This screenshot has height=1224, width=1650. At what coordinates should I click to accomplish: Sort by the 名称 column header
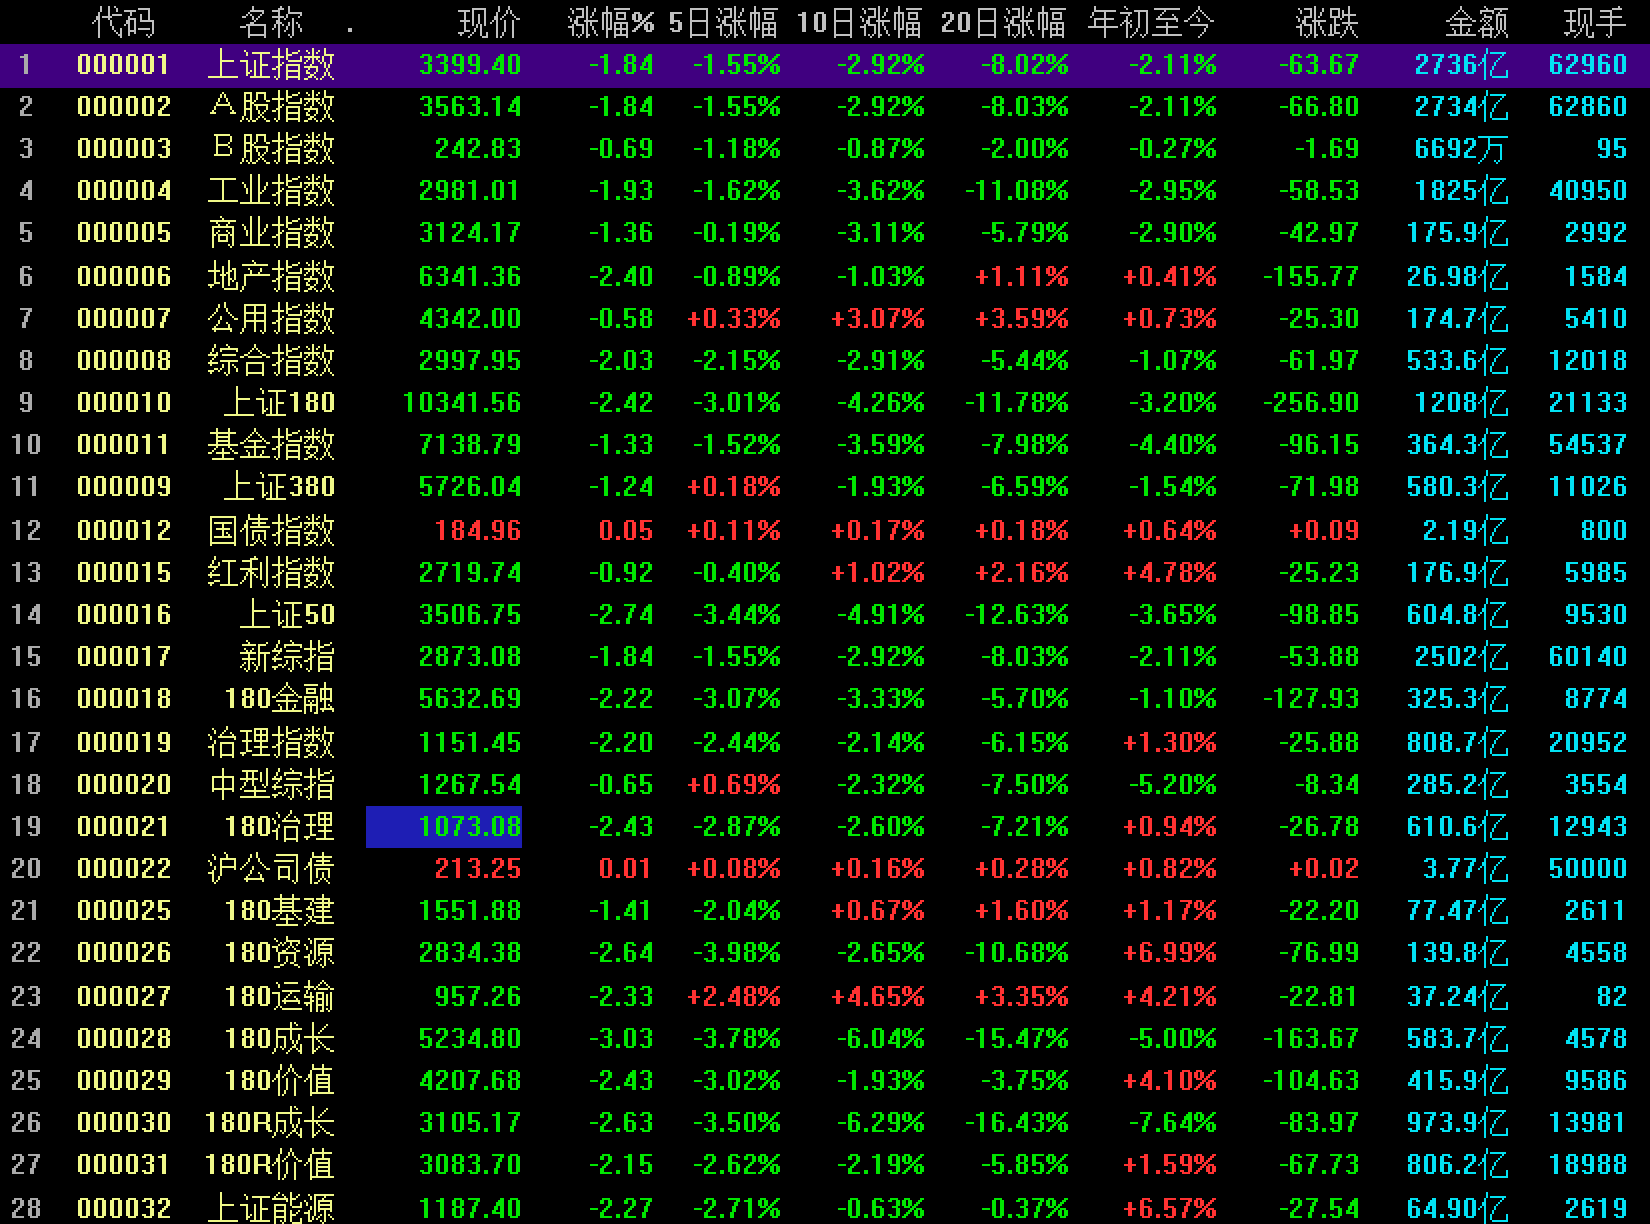271,21
